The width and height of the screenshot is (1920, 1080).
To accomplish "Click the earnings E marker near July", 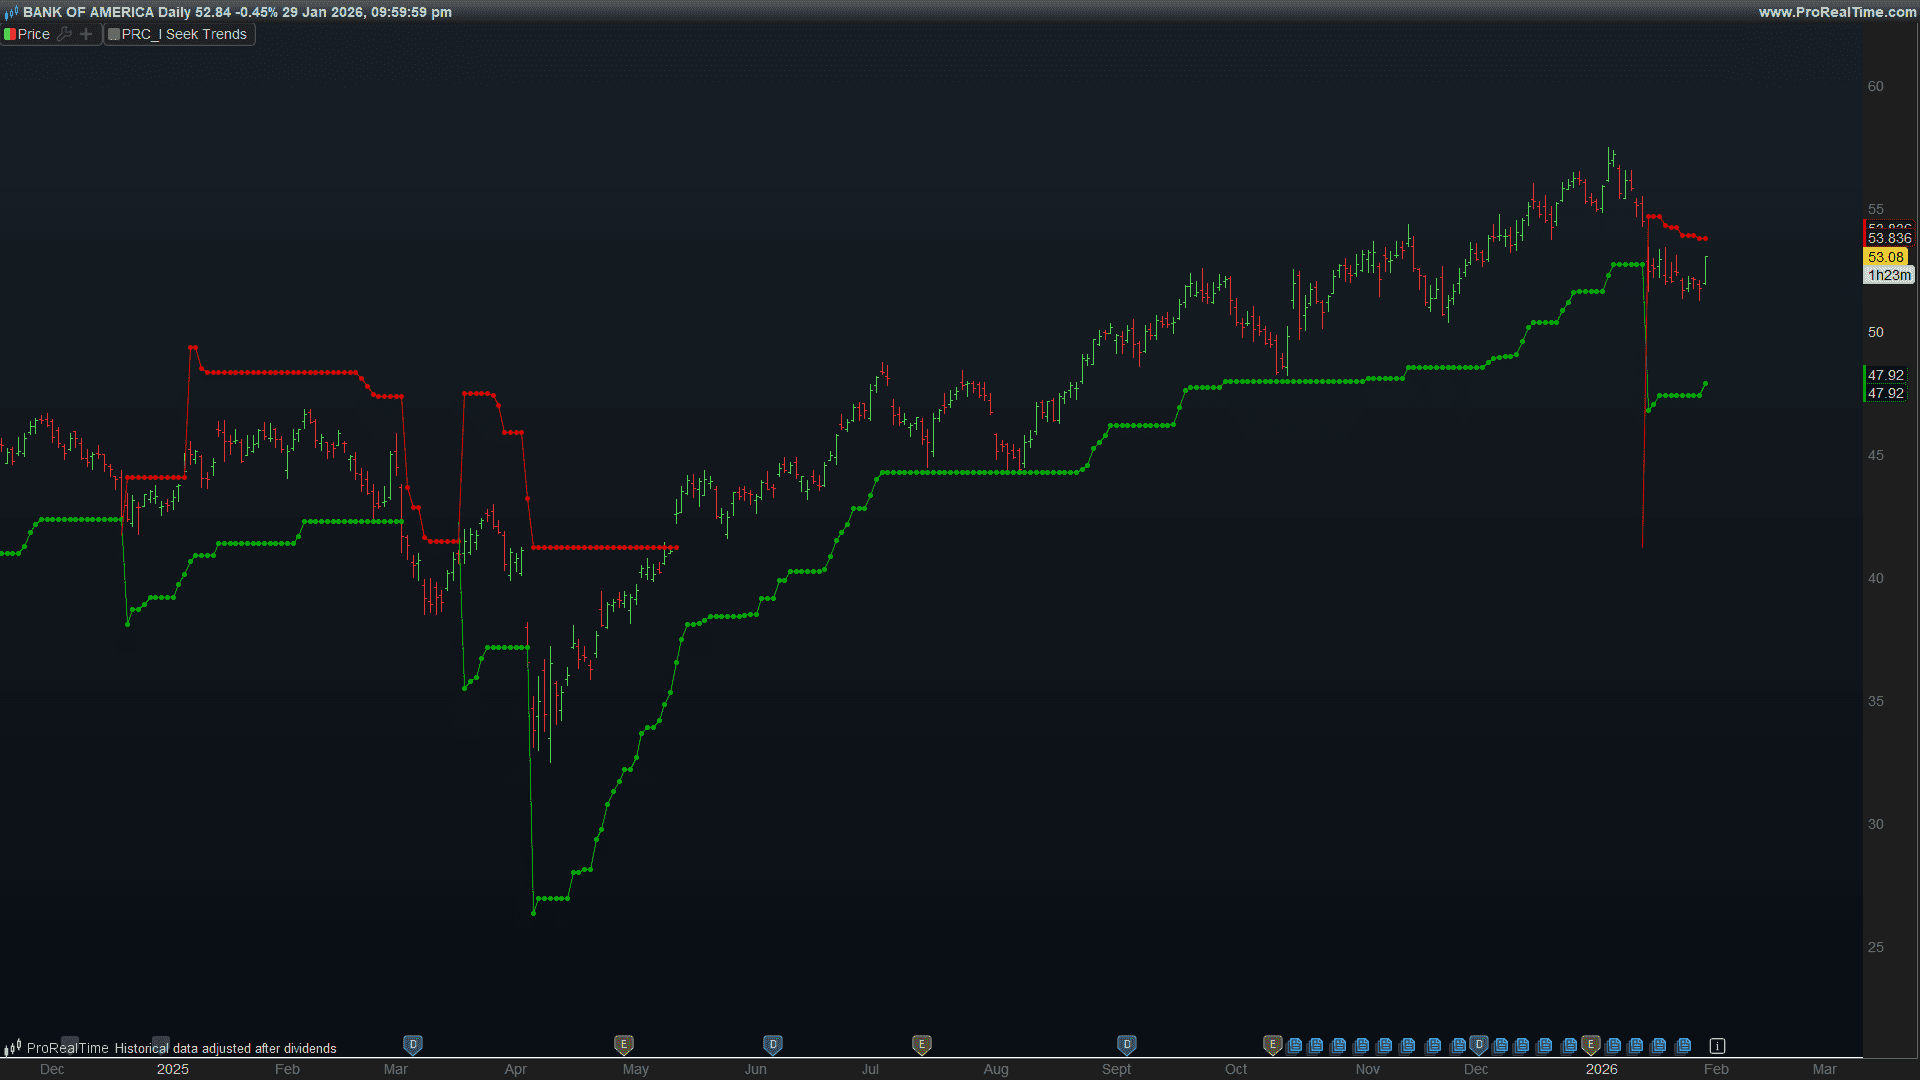I will pyautogui.click(x=921, y=1045).
